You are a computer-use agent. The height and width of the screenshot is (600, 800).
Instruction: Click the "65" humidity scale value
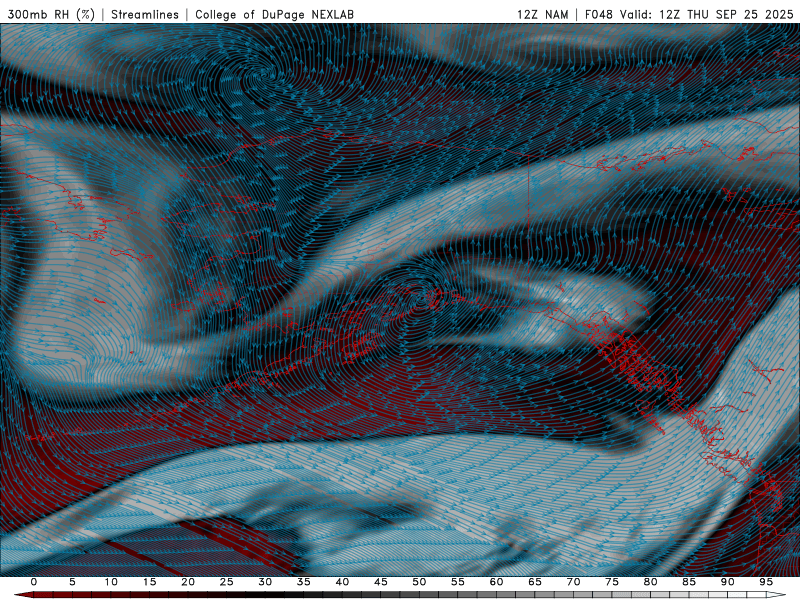535,582
